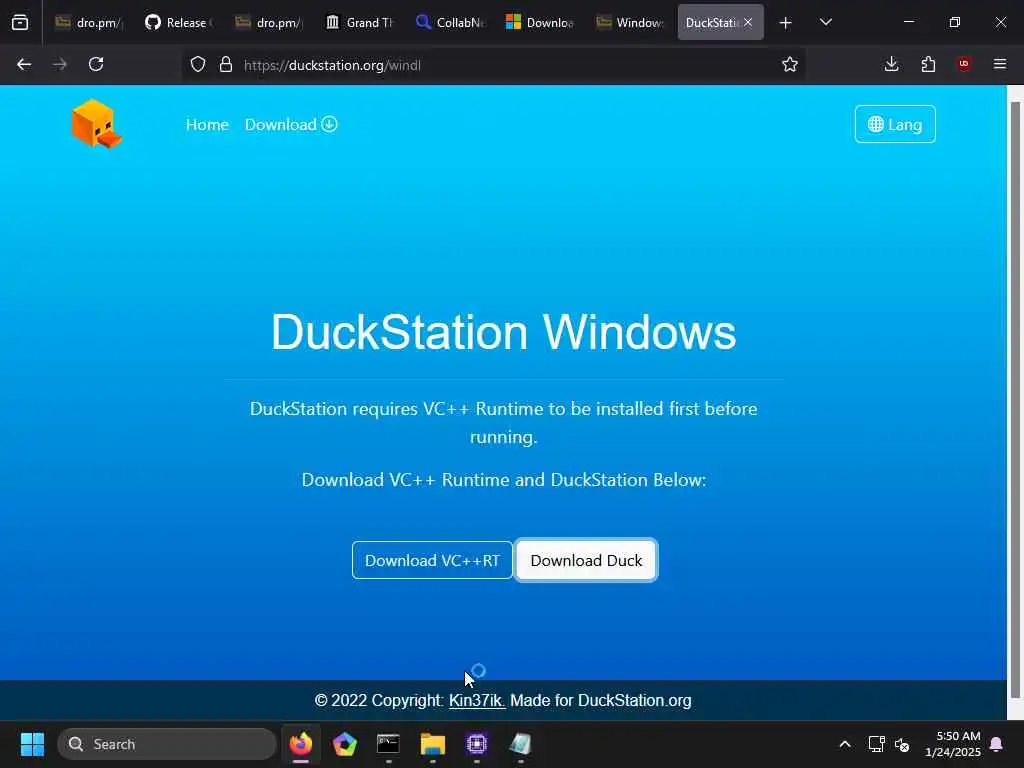Go back to the previous page
Image resolution: width=1024 pixels, height=768 pixels.
24,64
